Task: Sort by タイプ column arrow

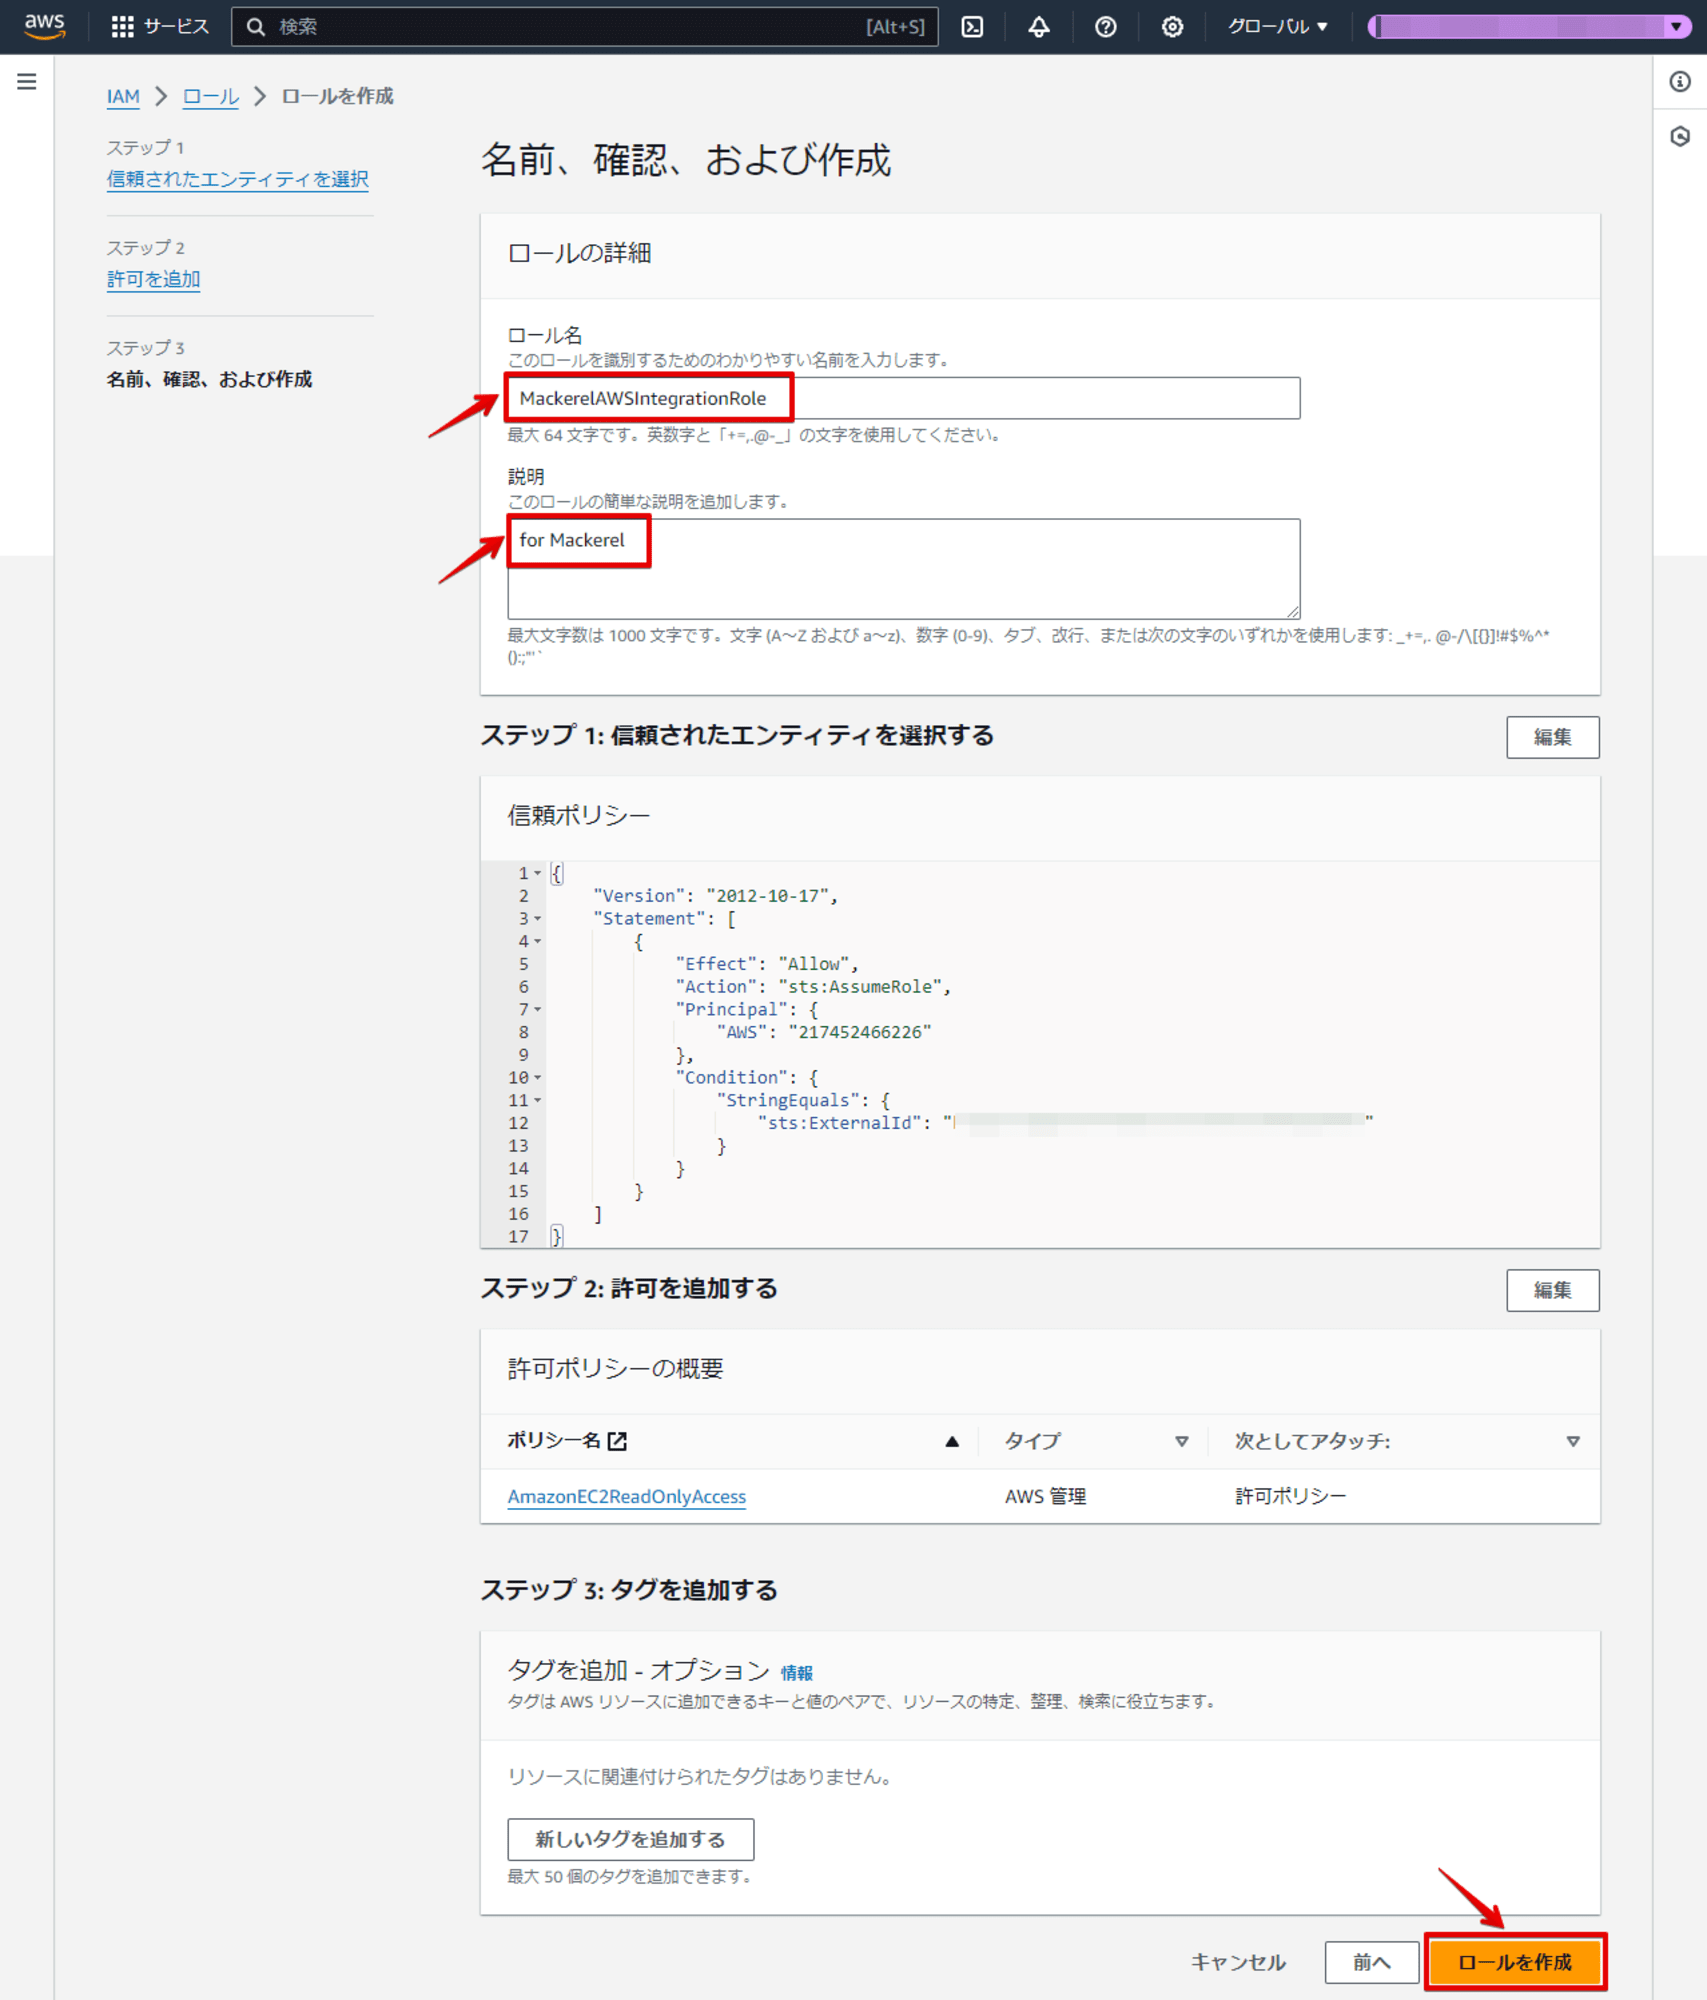Action: click(x=1182, y=1441)
